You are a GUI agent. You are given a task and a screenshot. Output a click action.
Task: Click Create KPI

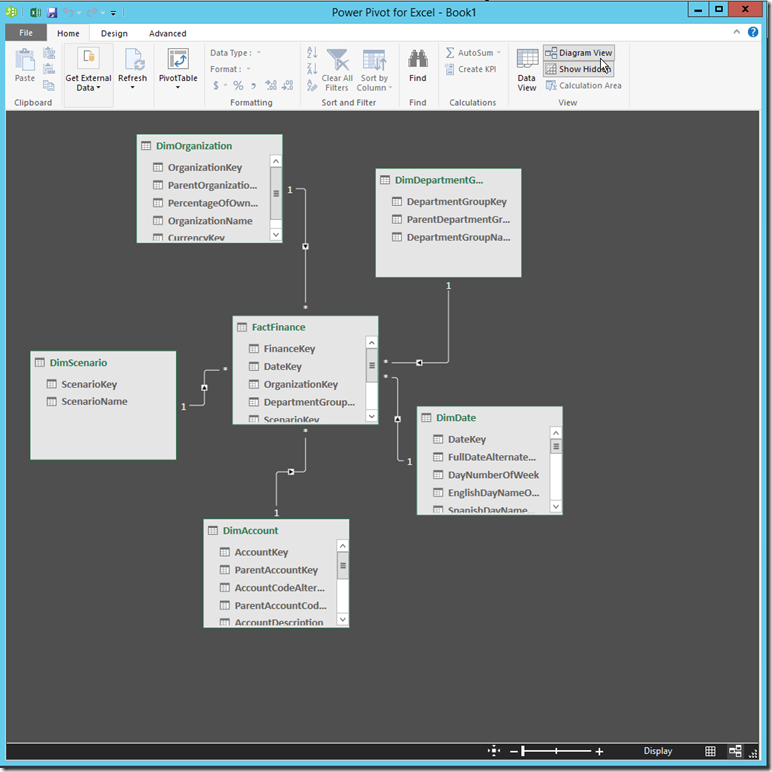pos(471,69)
